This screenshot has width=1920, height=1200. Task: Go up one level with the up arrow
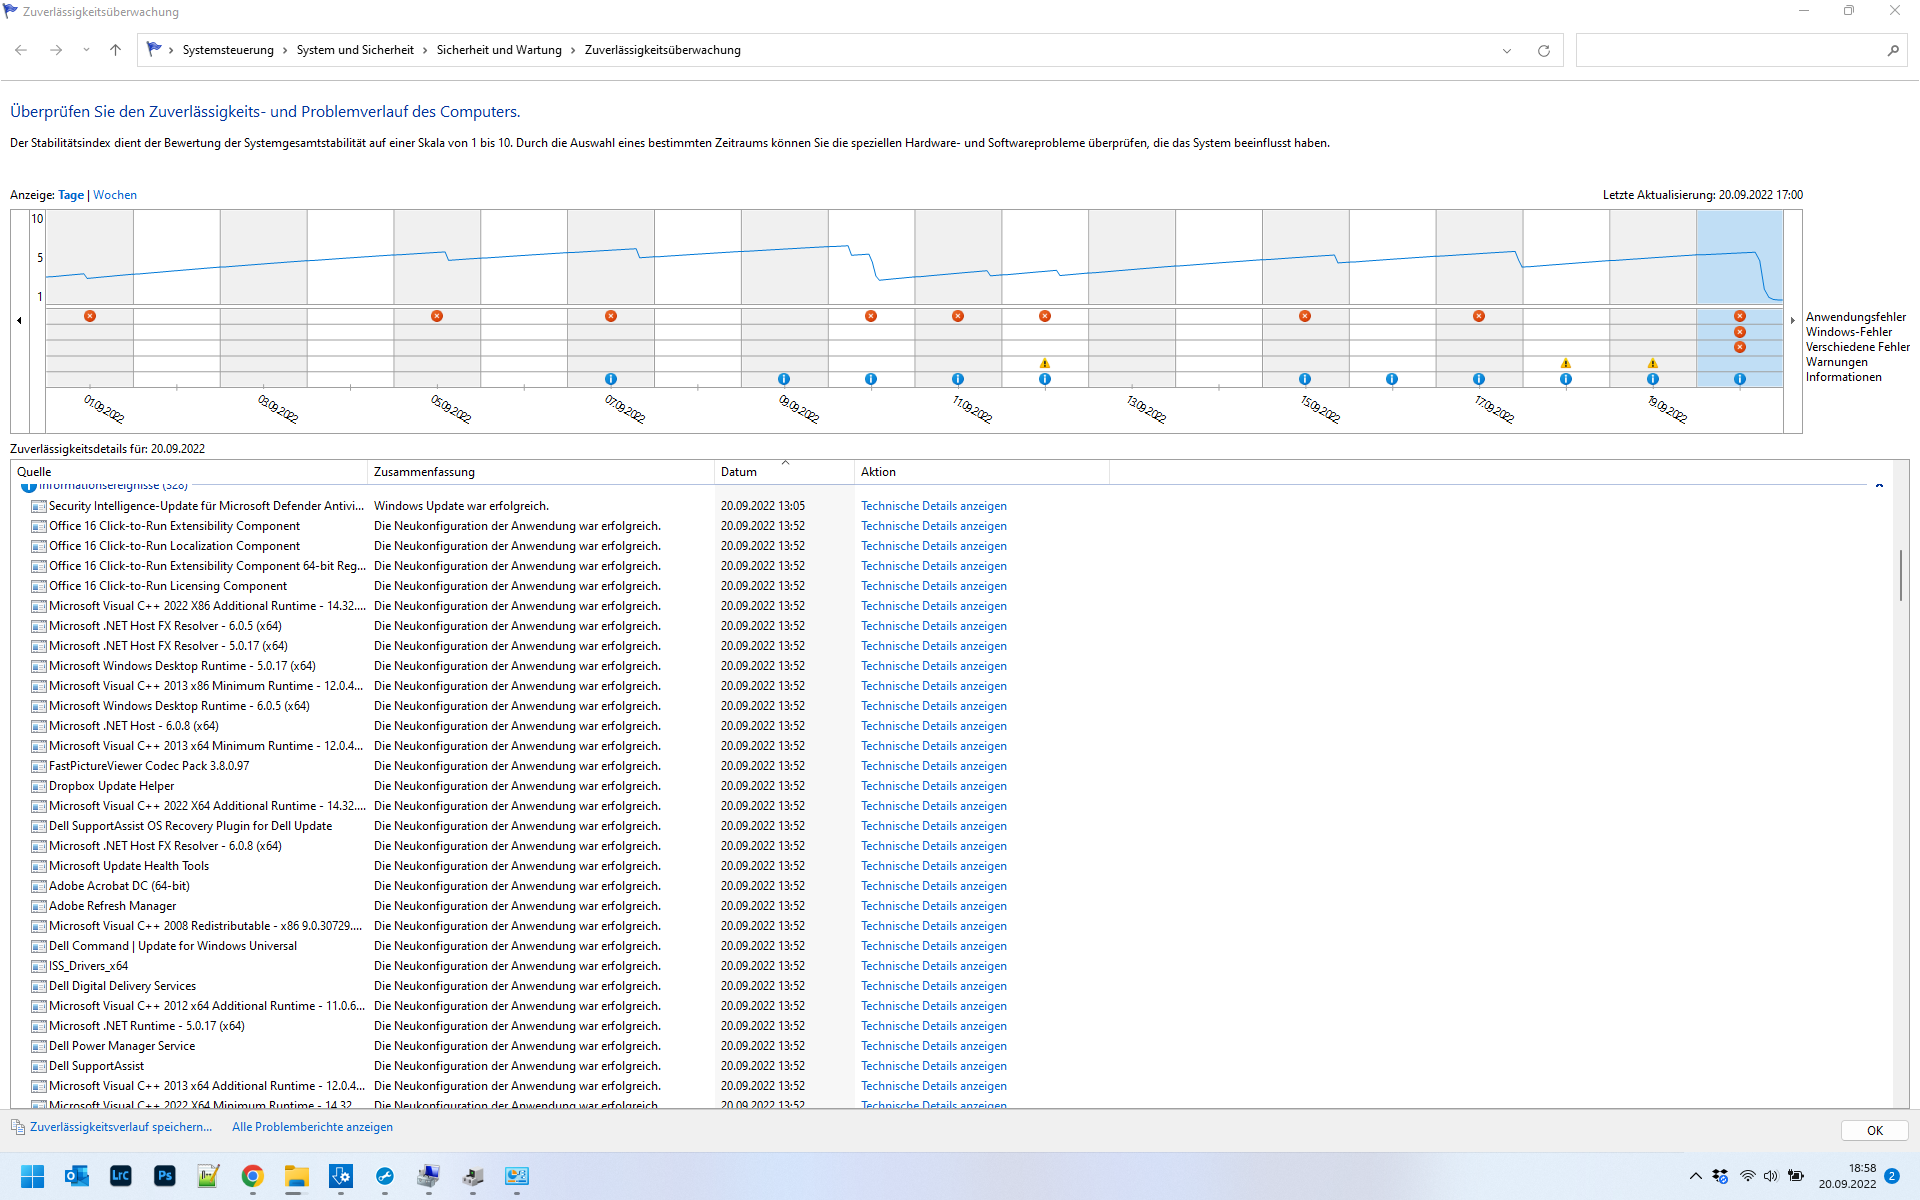[115, 50]
